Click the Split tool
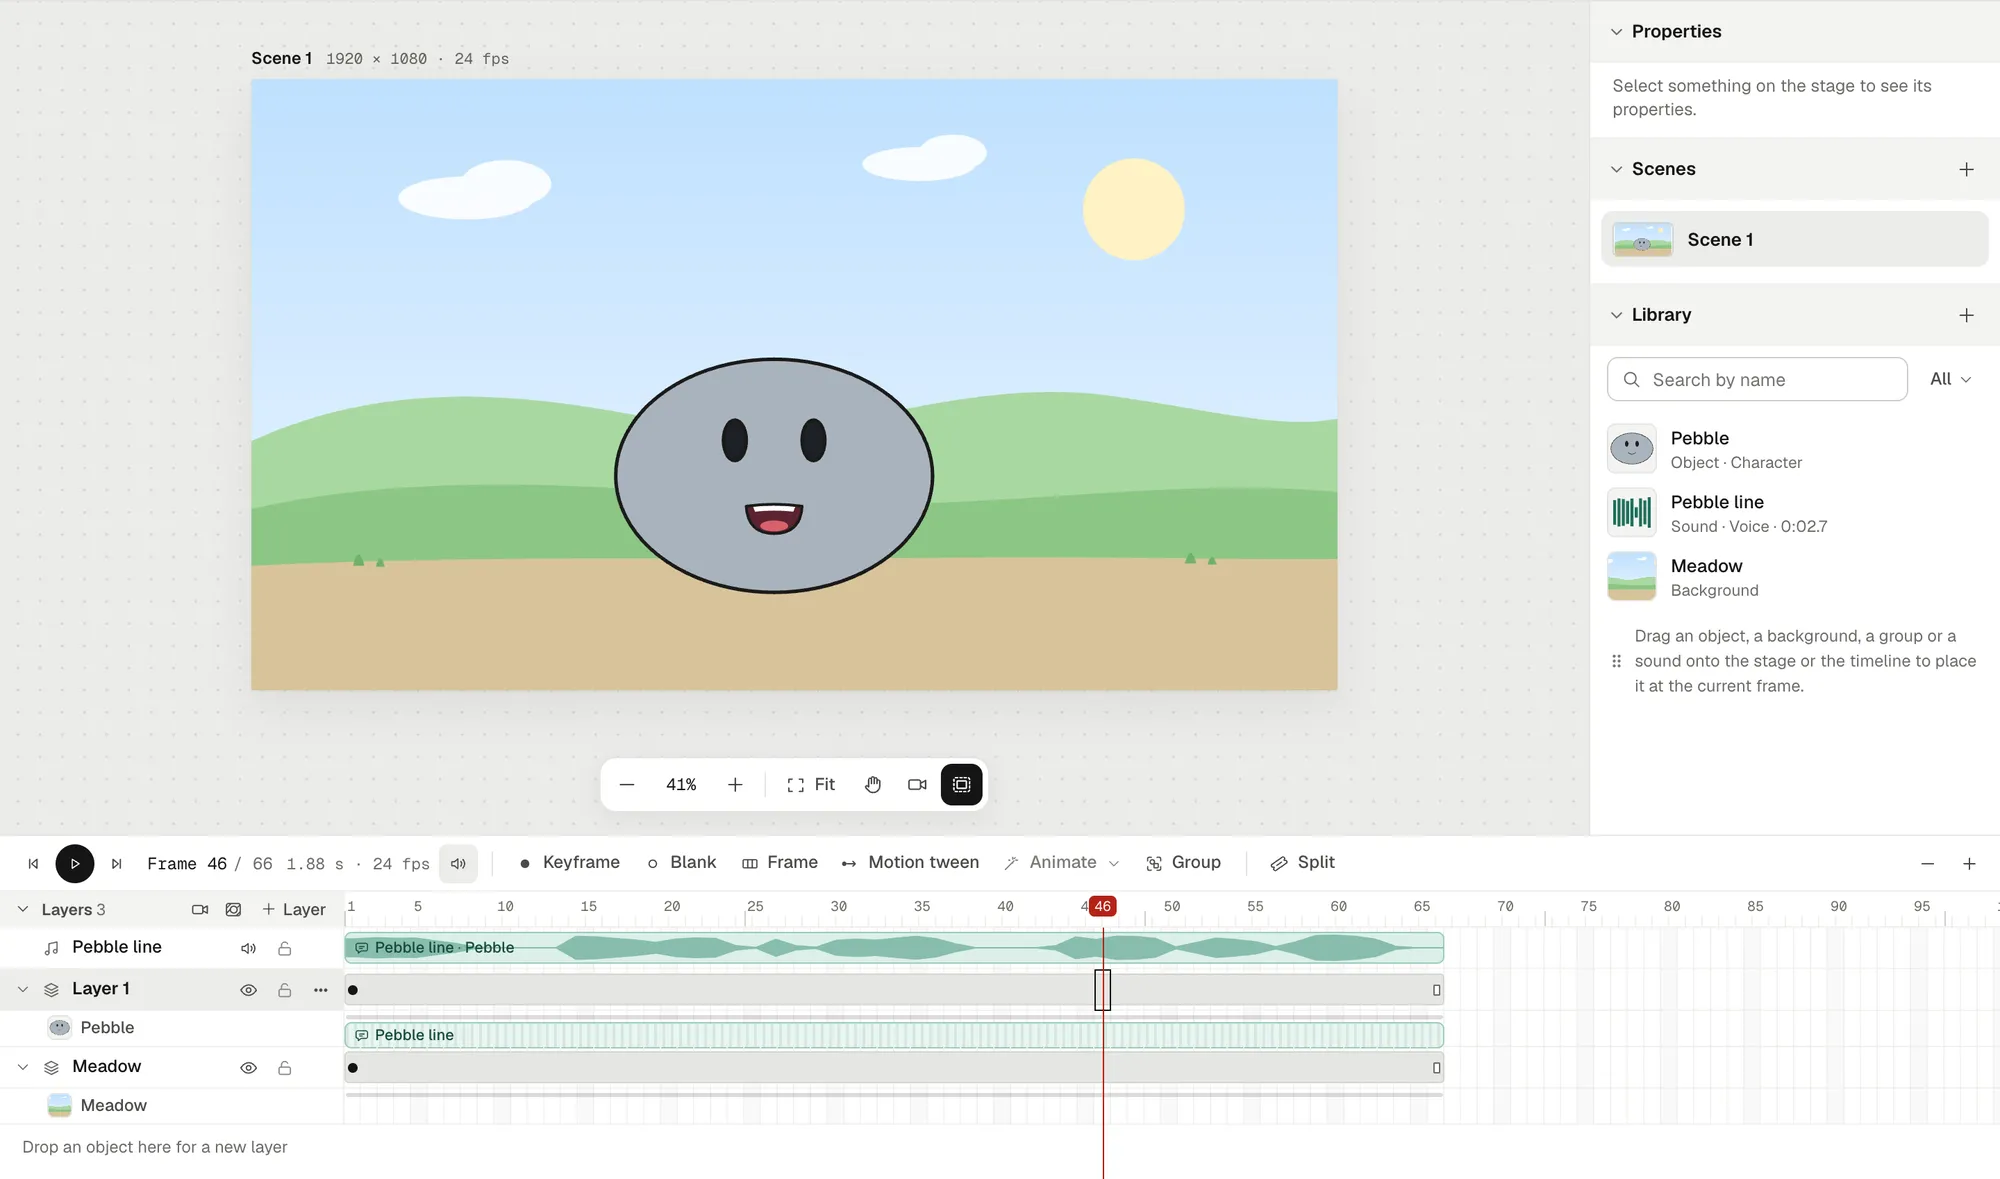 coord(1302,862)
